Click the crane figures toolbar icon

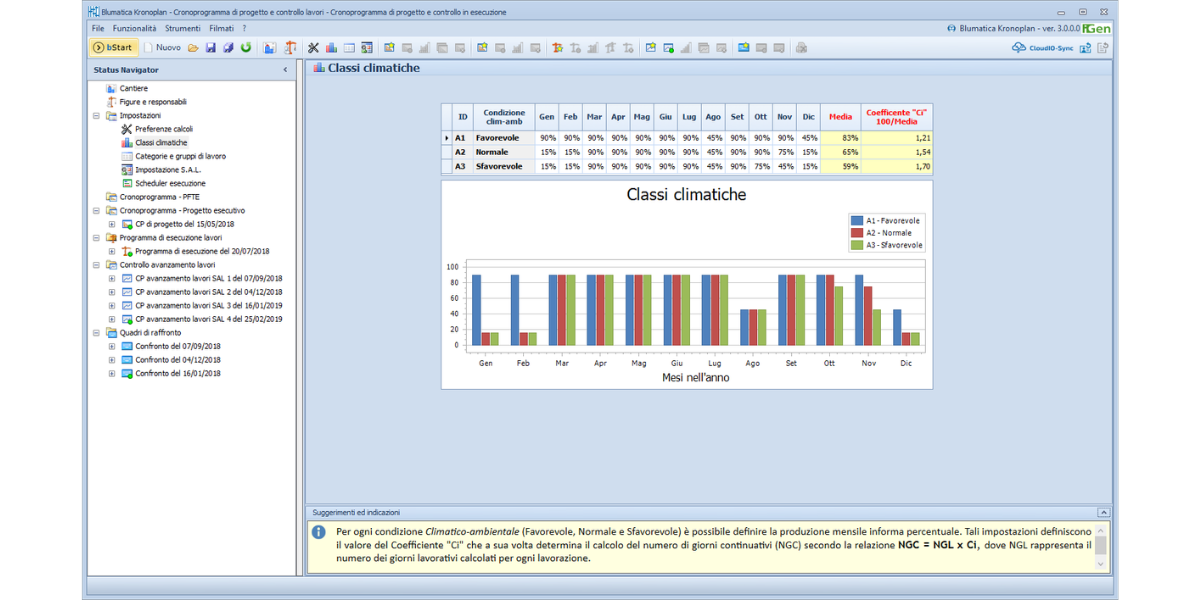(290, 47)
